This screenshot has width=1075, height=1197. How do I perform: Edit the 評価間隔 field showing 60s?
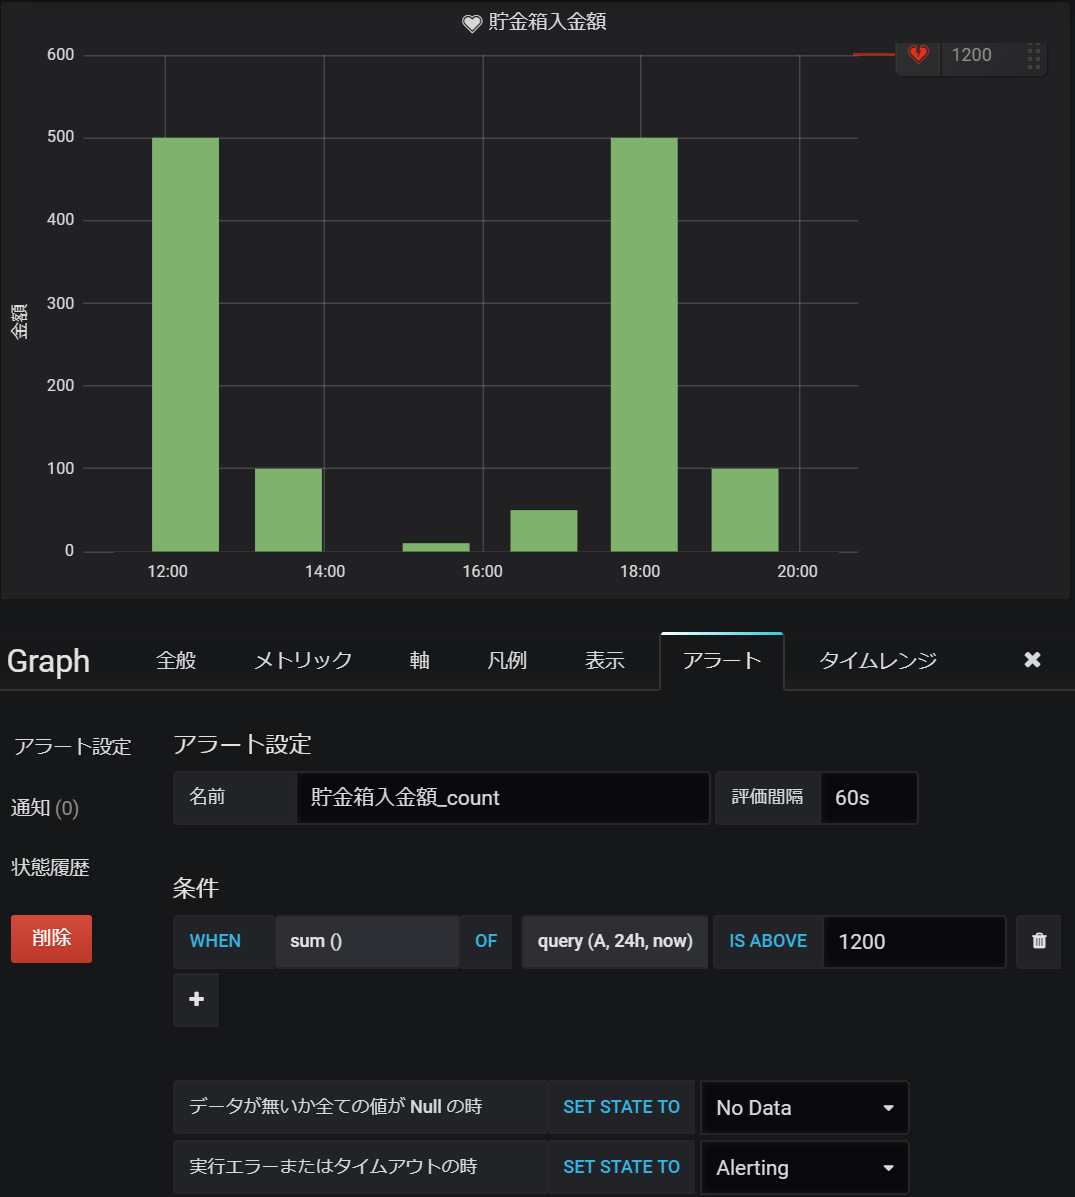869,798
